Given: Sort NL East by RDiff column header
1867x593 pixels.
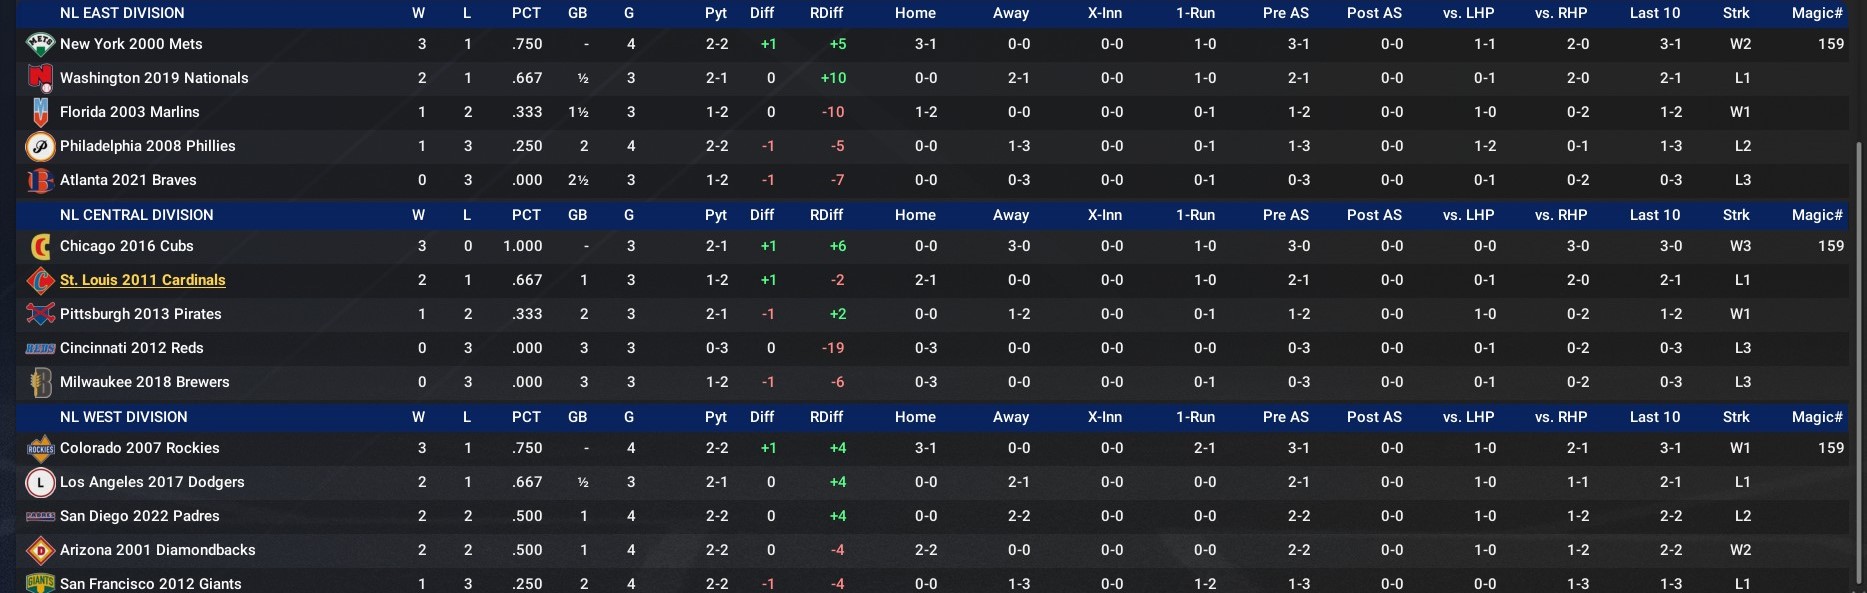Looking at the screenshot, I should (x=826, y=13).
